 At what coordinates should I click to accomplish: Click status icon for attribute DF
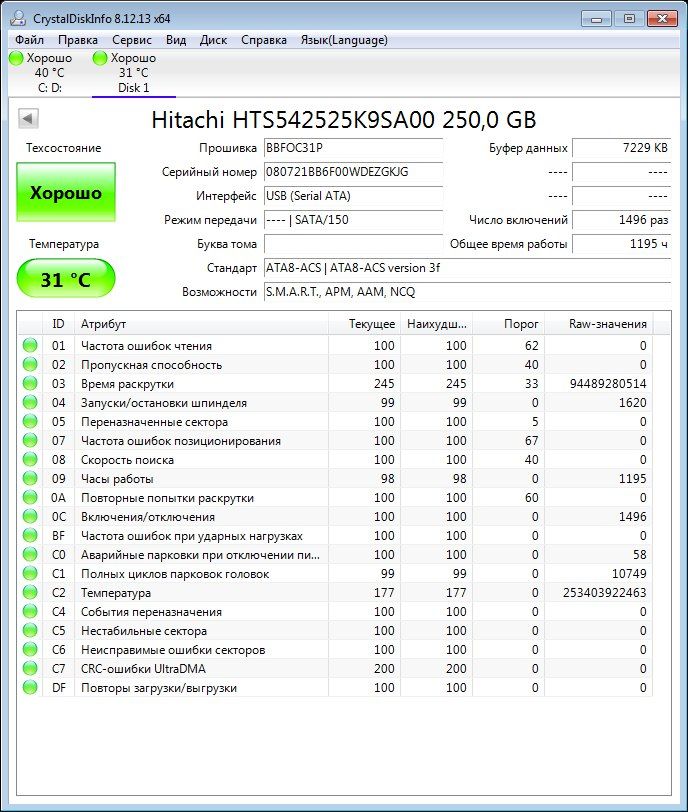tap(30, 687)
